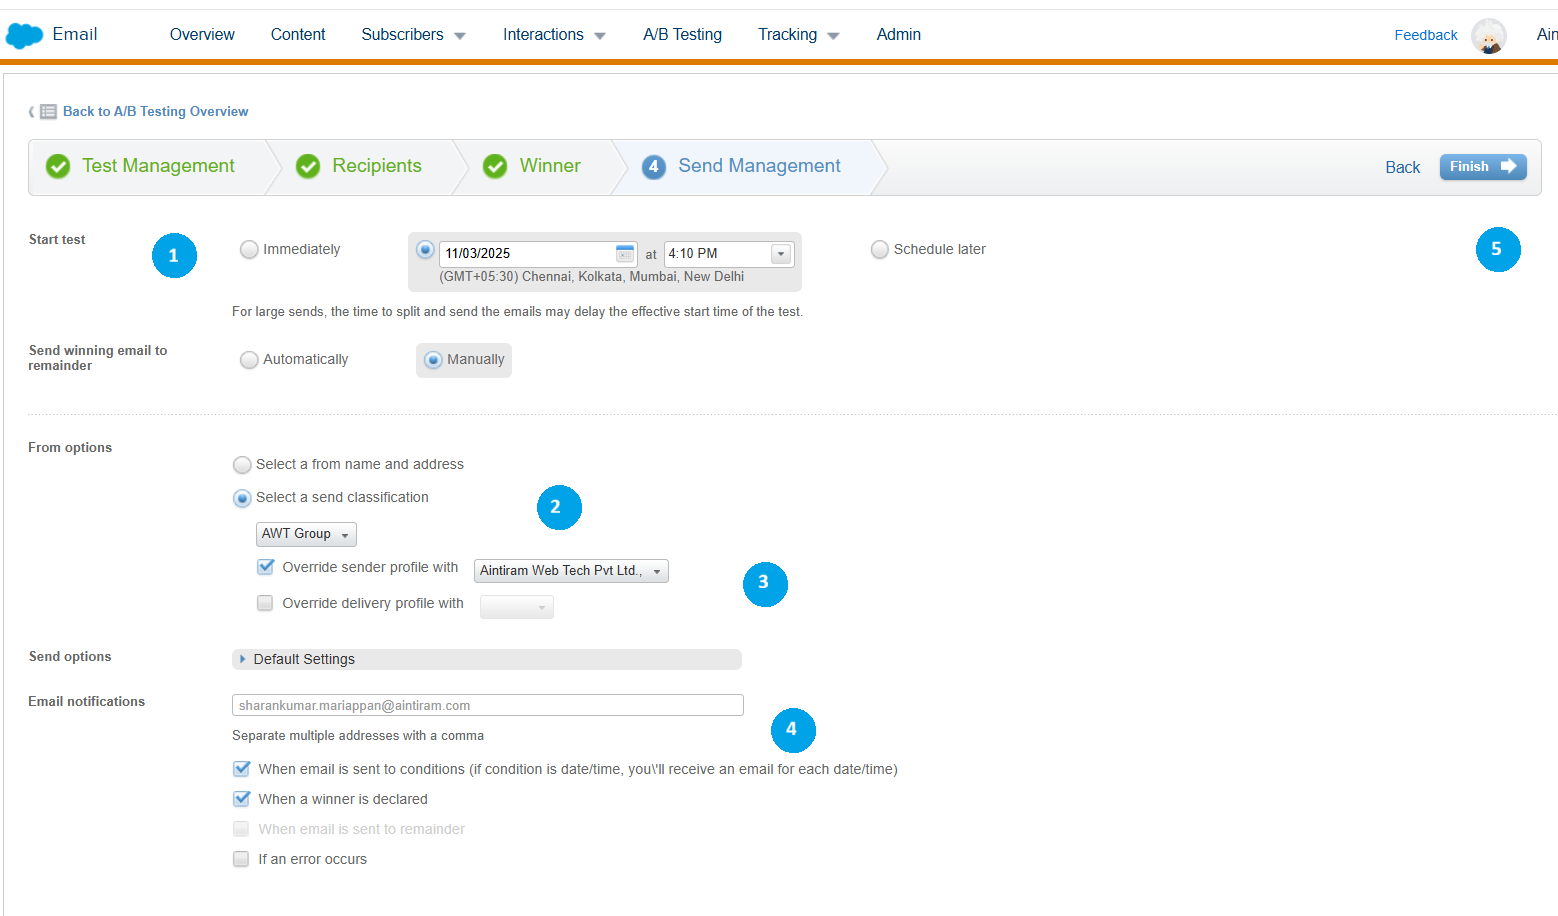Click the user avatar icon

click(x=1488, y=36)
